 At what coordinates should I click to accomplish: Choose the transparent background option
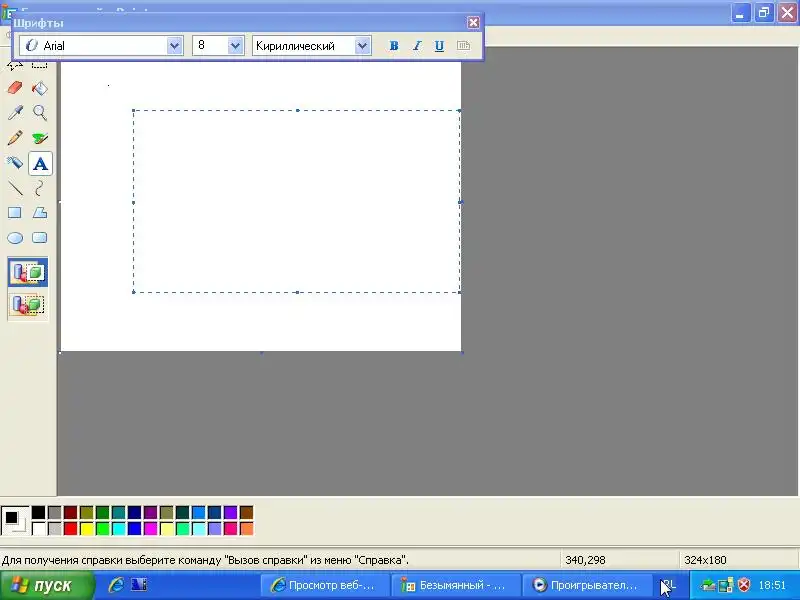28,305
